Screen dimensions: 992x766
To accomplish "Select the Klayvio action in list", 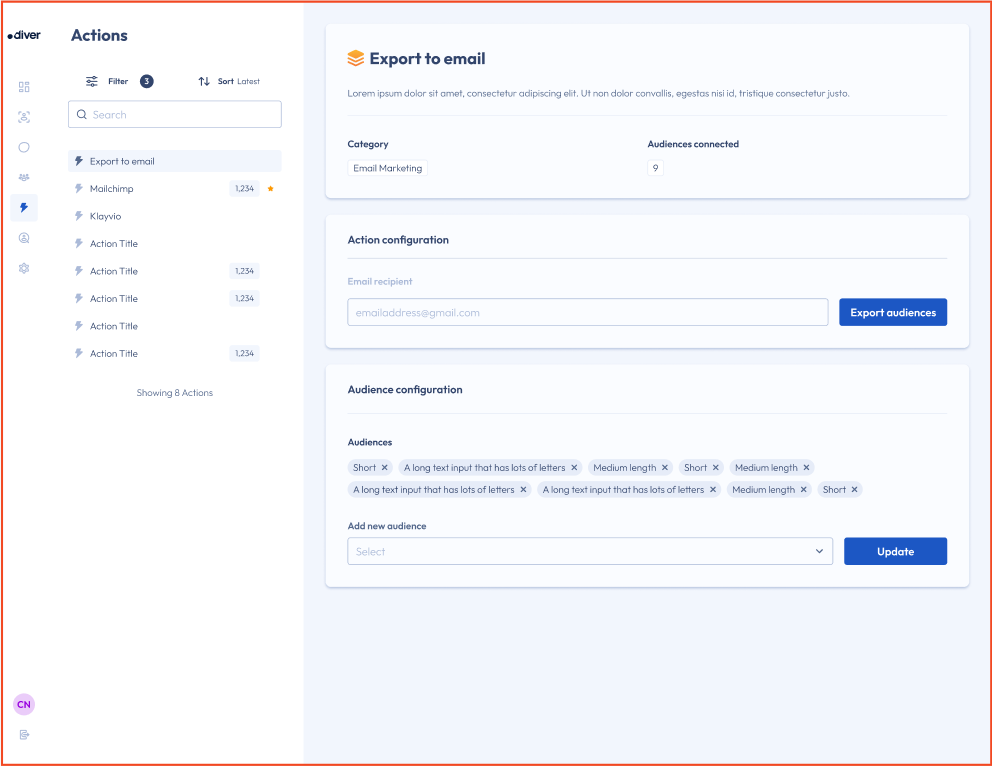I will [105, 216].
